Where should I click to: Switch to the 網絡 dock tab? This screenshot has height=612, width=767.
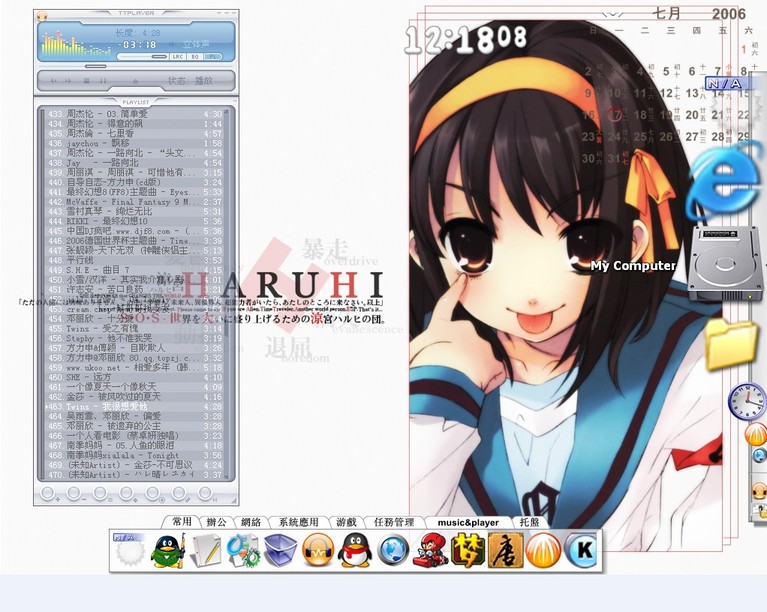[250, 522]
